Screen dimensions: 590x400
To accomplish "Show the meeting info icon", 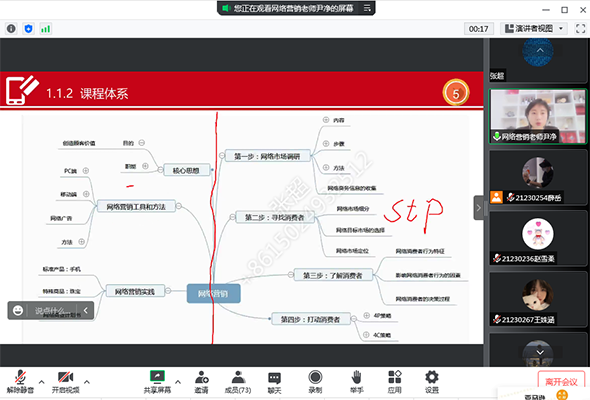I will pyautogui.click(x=11, y=29).
